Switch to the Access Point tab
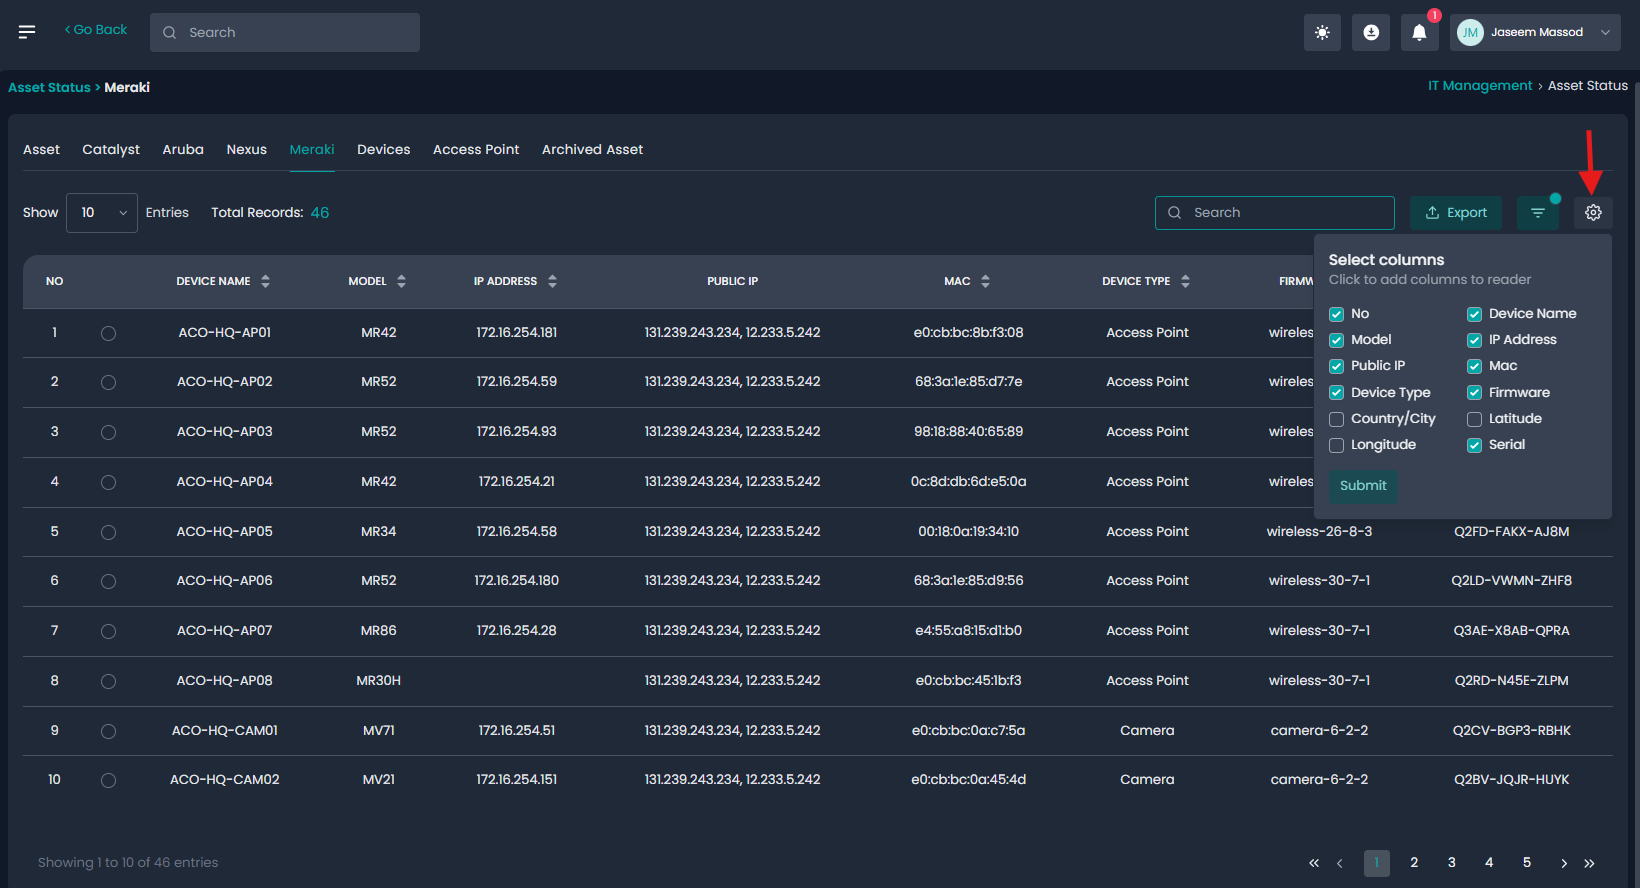The width and height of the screenshot is (1640, 888). pyautogui.click(x=476, y=149)
